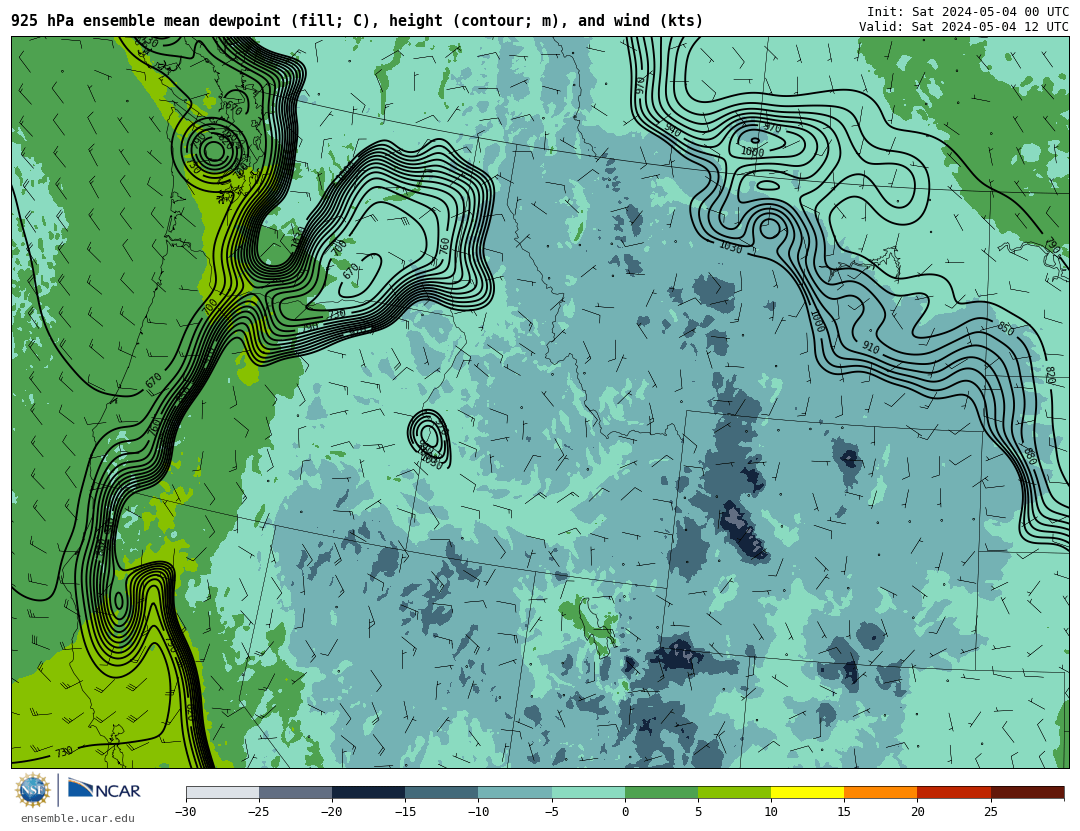The width and height of the screenshot is (1080, 831).
Task: Click the -20 colorbar tick label
Action: point(331,812)
